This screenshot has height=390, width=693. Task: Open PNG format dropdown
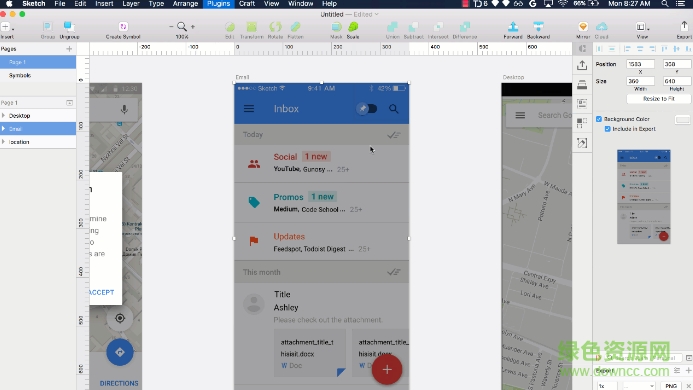click(x=671, y=386)
